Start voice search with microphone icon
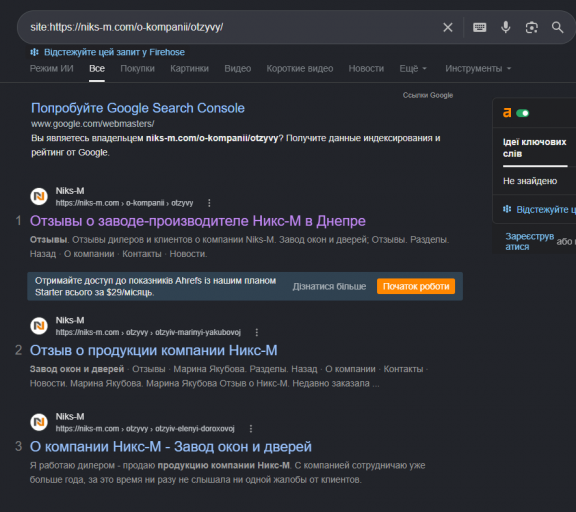The height and width of the screenshot is (512, 576). pyautogui.click(x=505, y=27)
